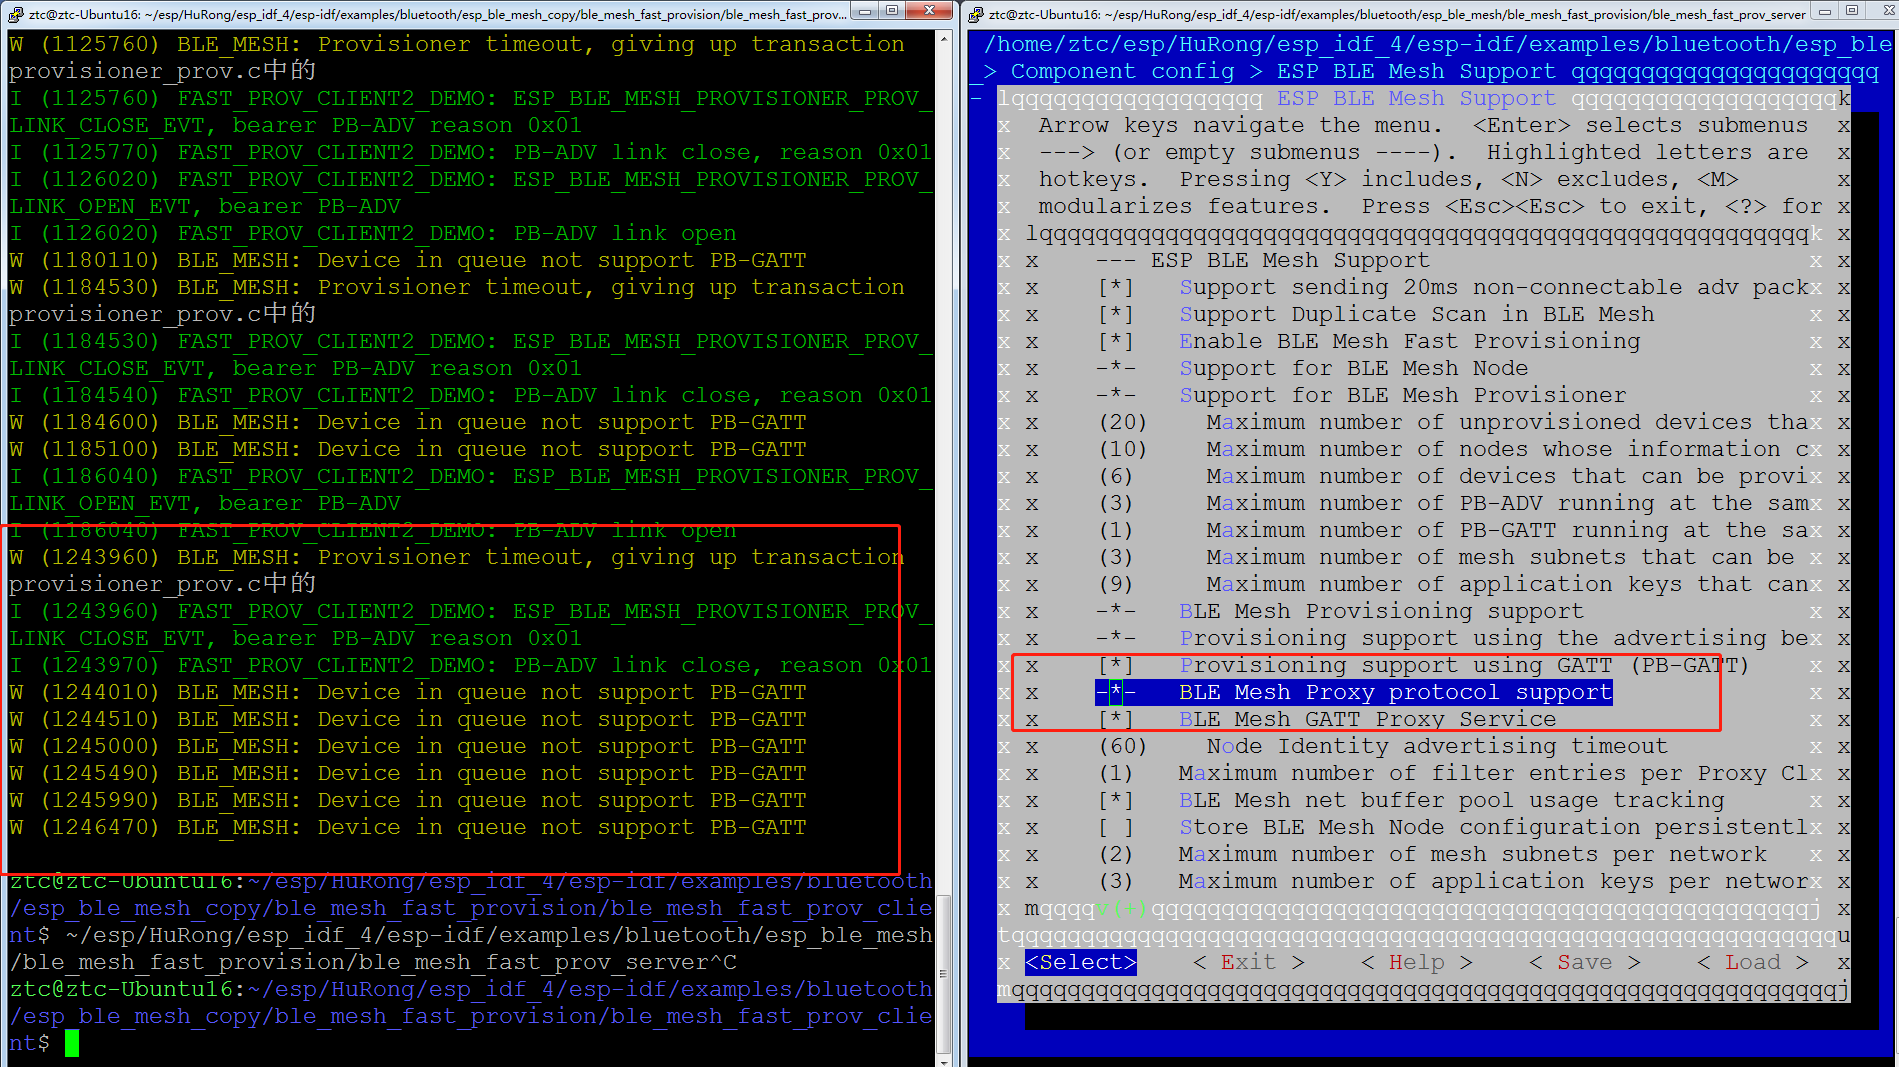The width and height of the screenshot is (1899, 1067).
Task: Click the < Exit > button in menuconfig
Action: pyautogui.click(x=1249, y=962)
